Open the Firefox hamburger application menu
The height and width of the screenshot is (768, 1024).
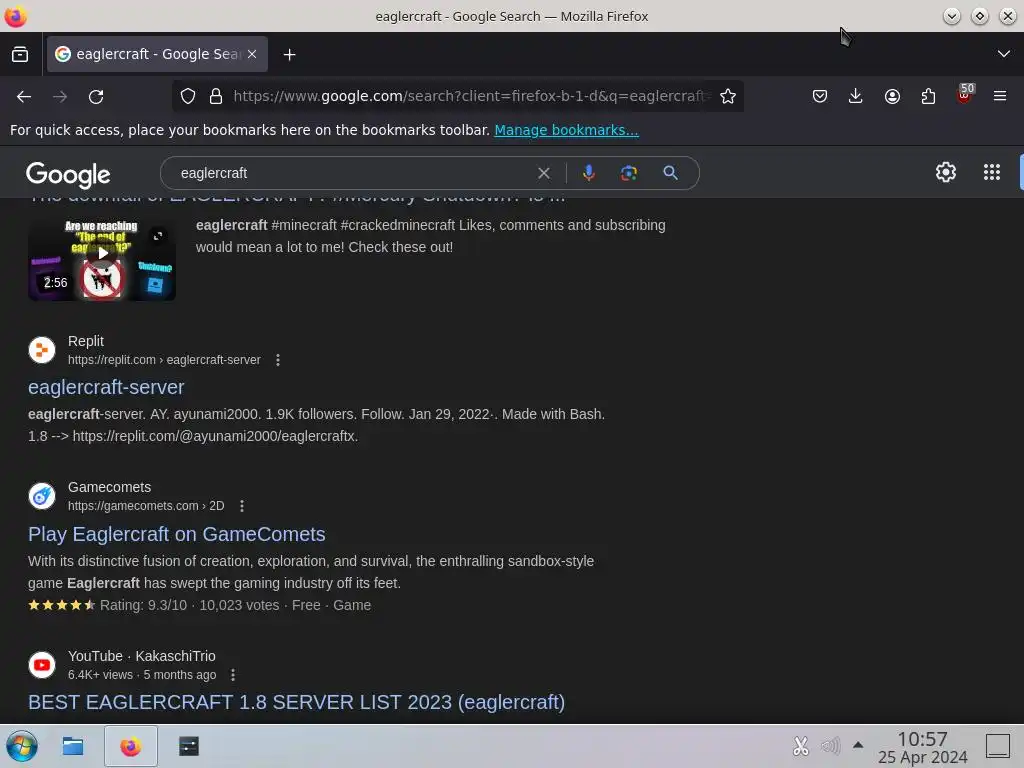1000,97
